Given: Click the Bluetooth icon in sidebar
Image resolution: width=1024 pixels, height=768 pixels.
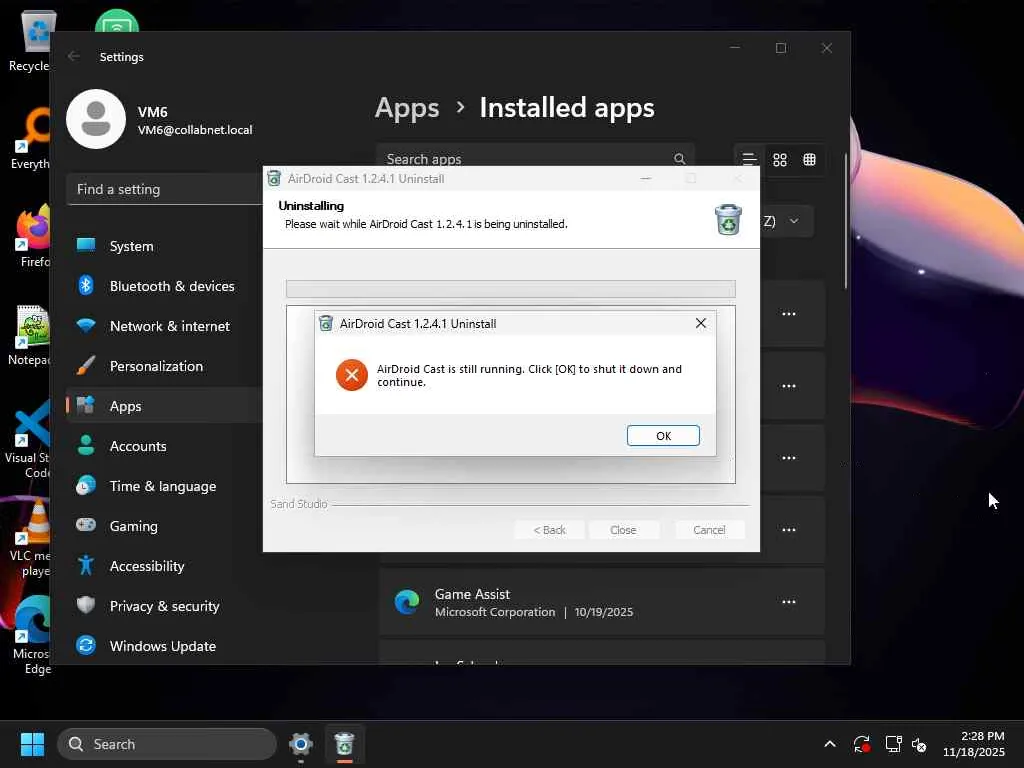Looking at the screenshot, I should (86, 285).
